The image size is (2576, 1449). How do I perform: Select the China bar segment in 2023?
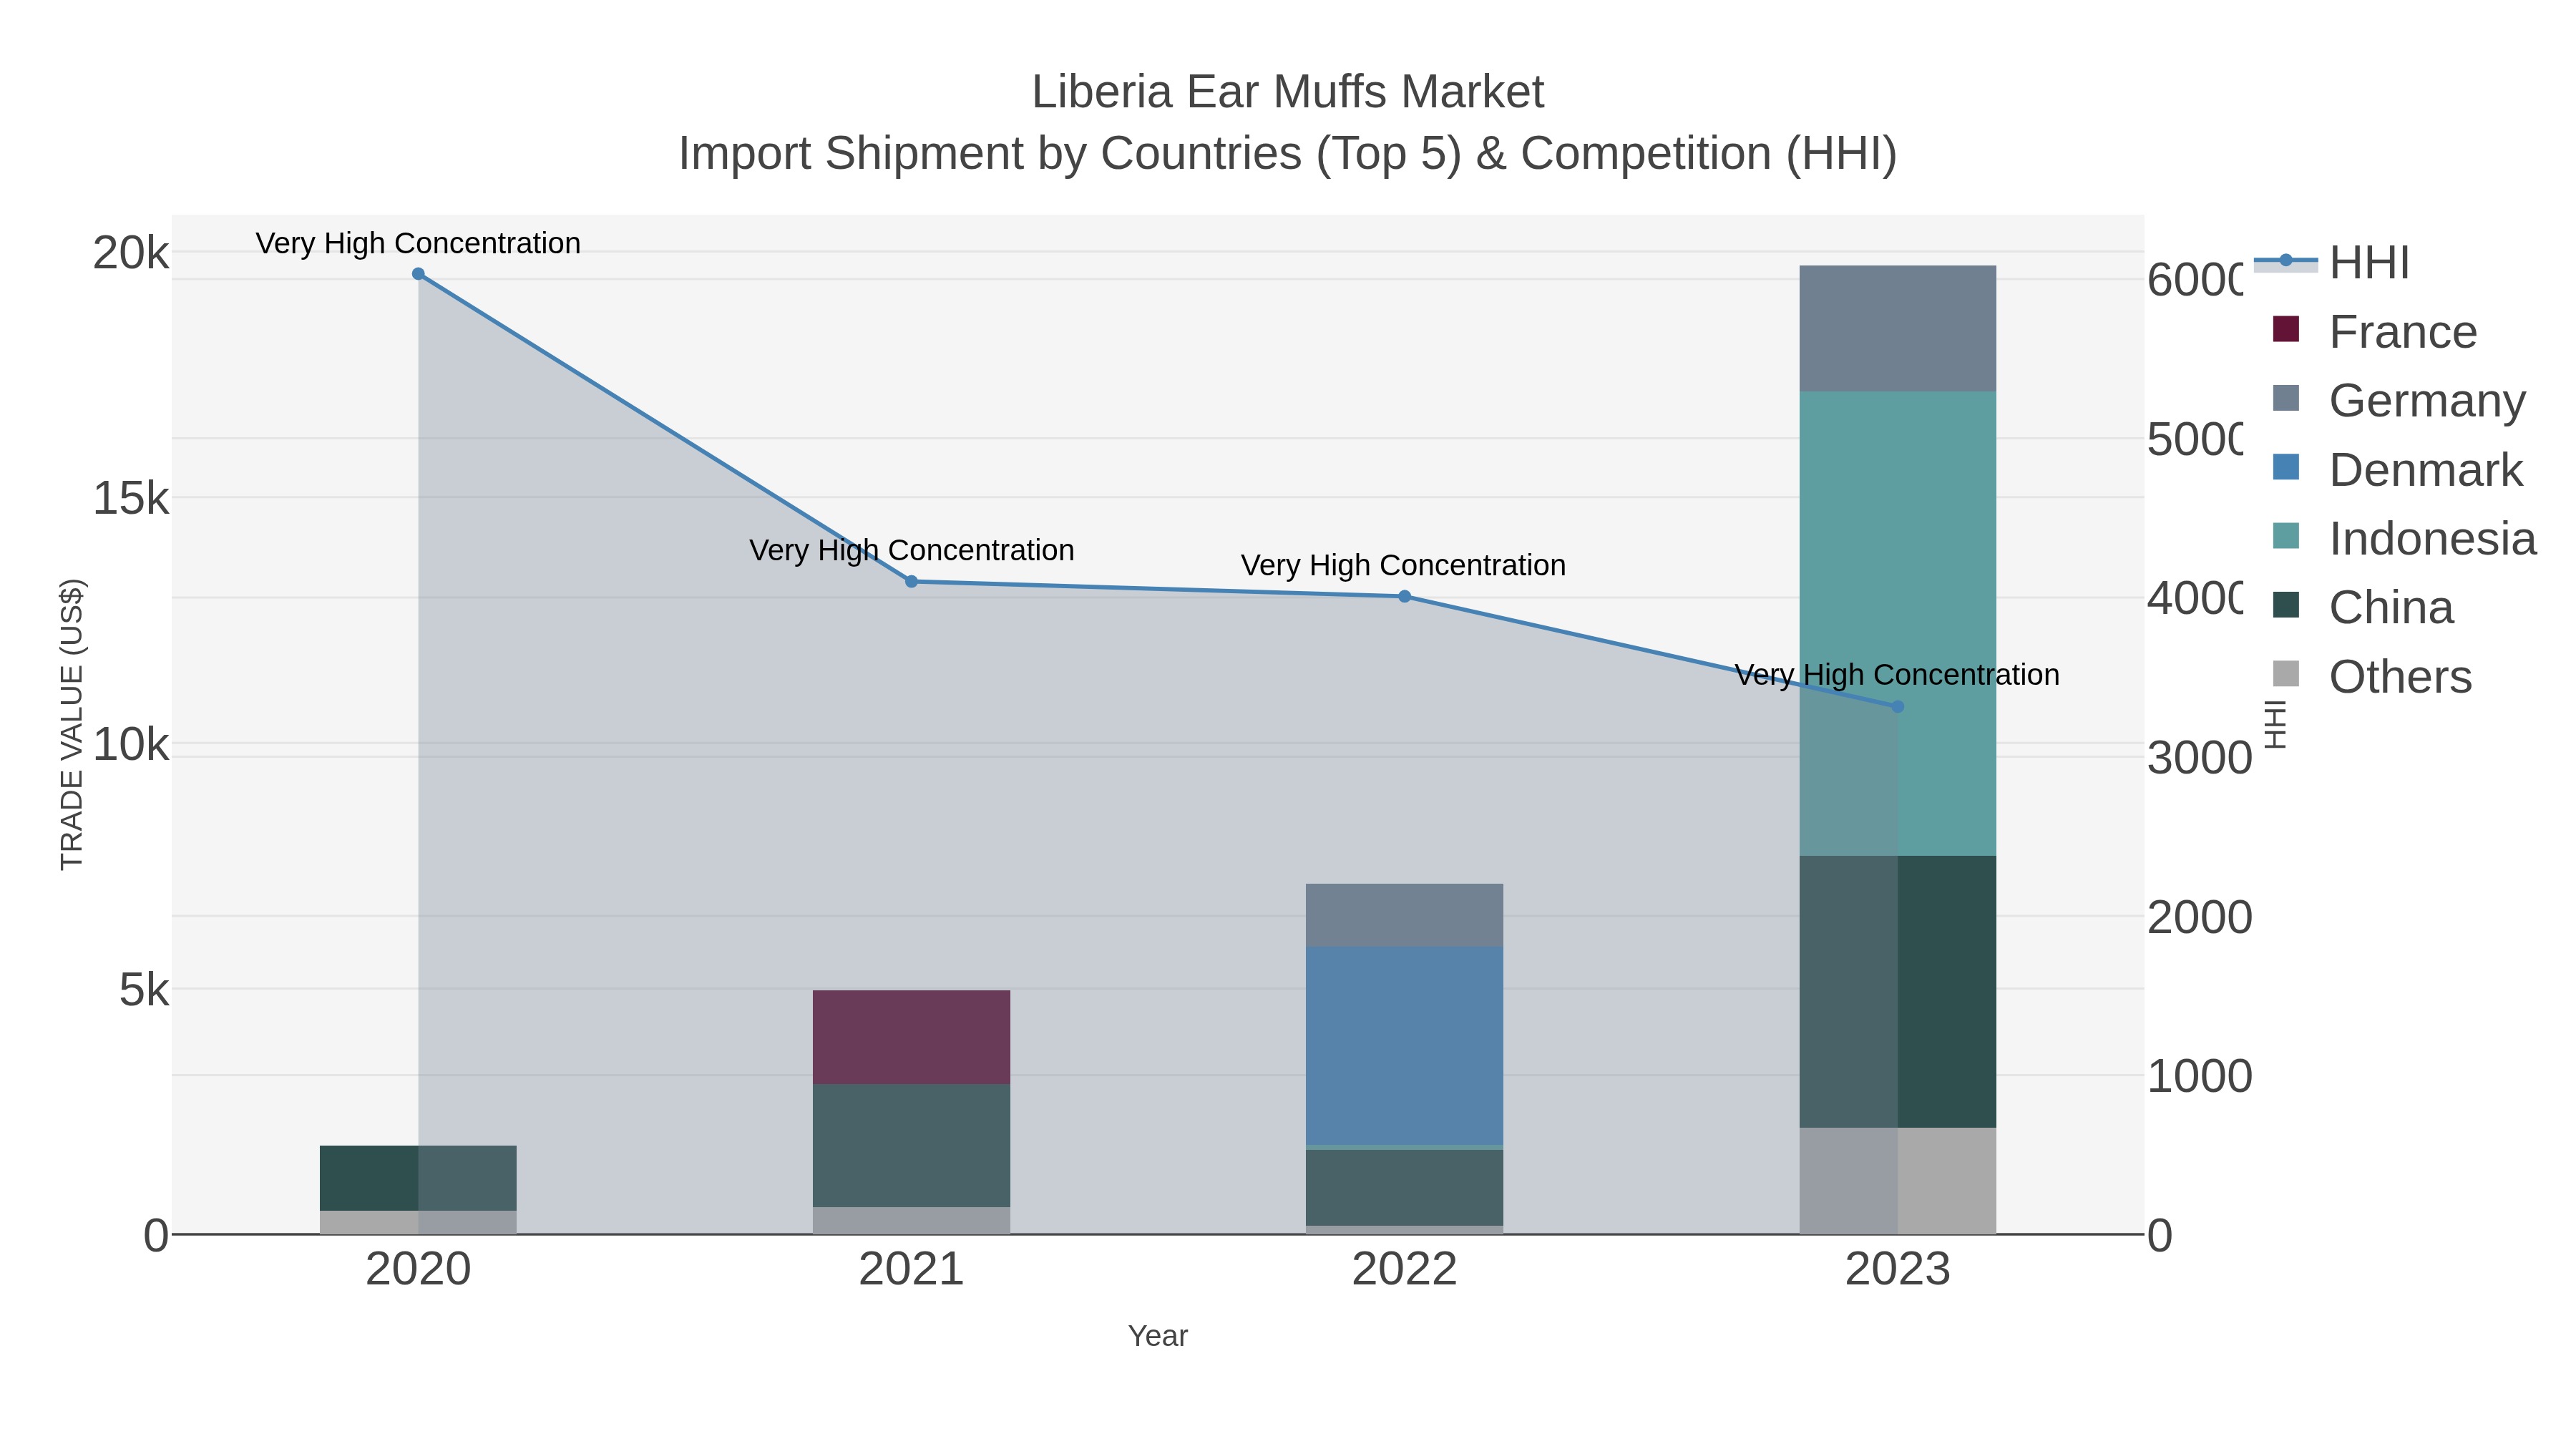(1897, 992)
